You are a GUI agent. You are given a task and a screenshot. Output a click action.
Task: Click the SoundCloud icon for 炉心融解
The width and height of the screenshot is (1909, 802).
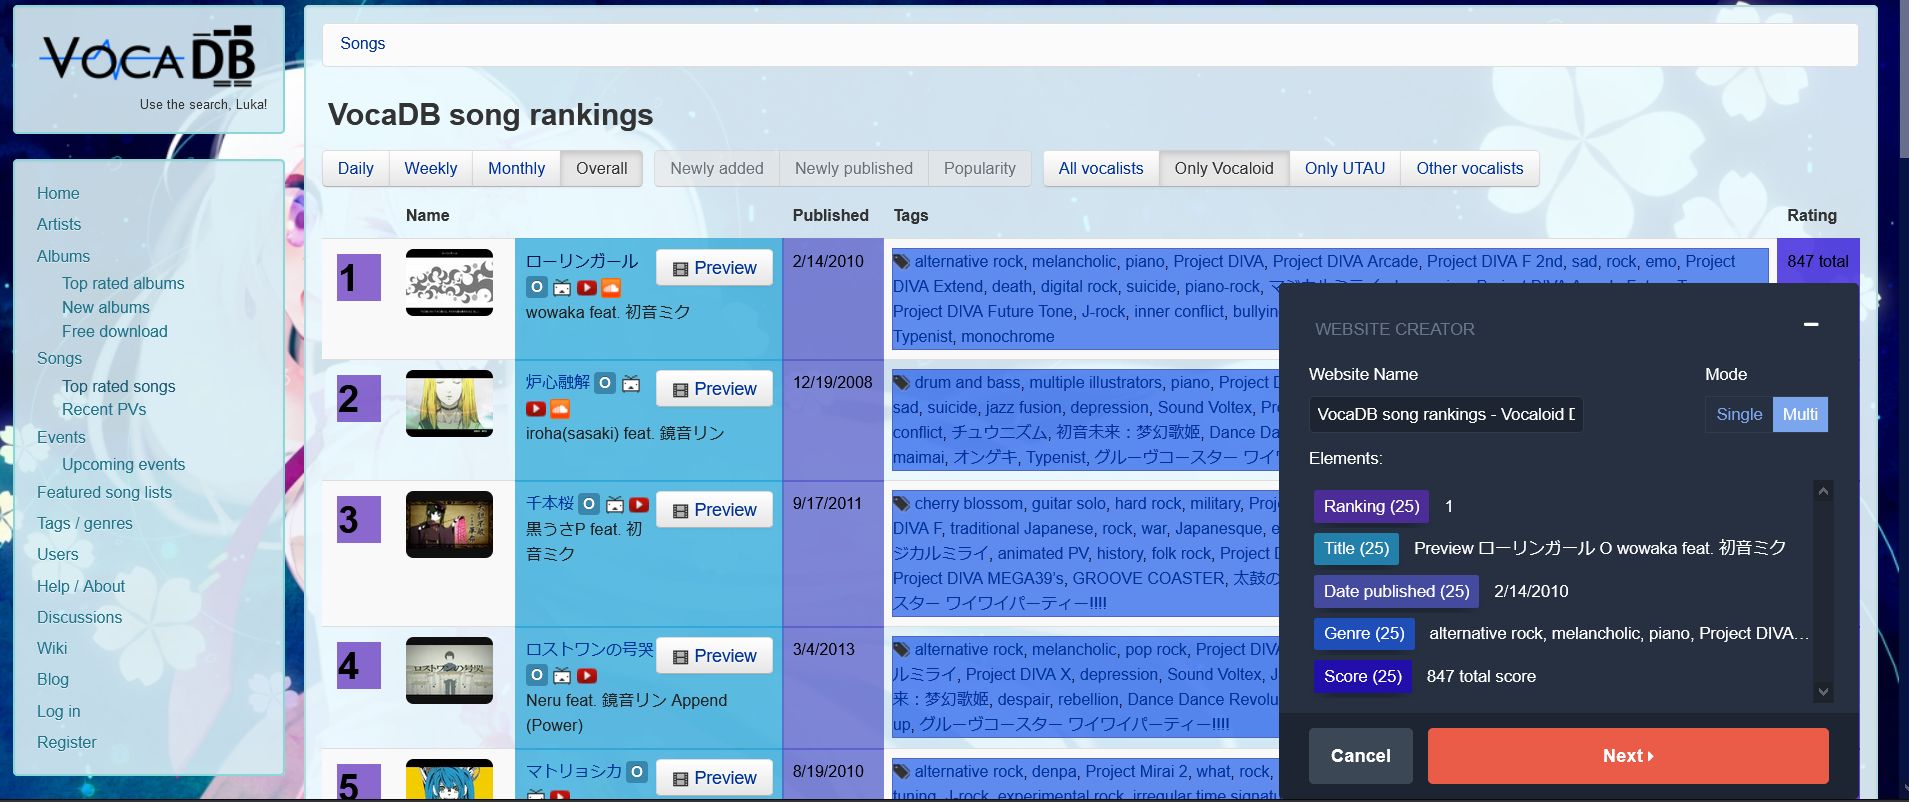pos(560,409)
